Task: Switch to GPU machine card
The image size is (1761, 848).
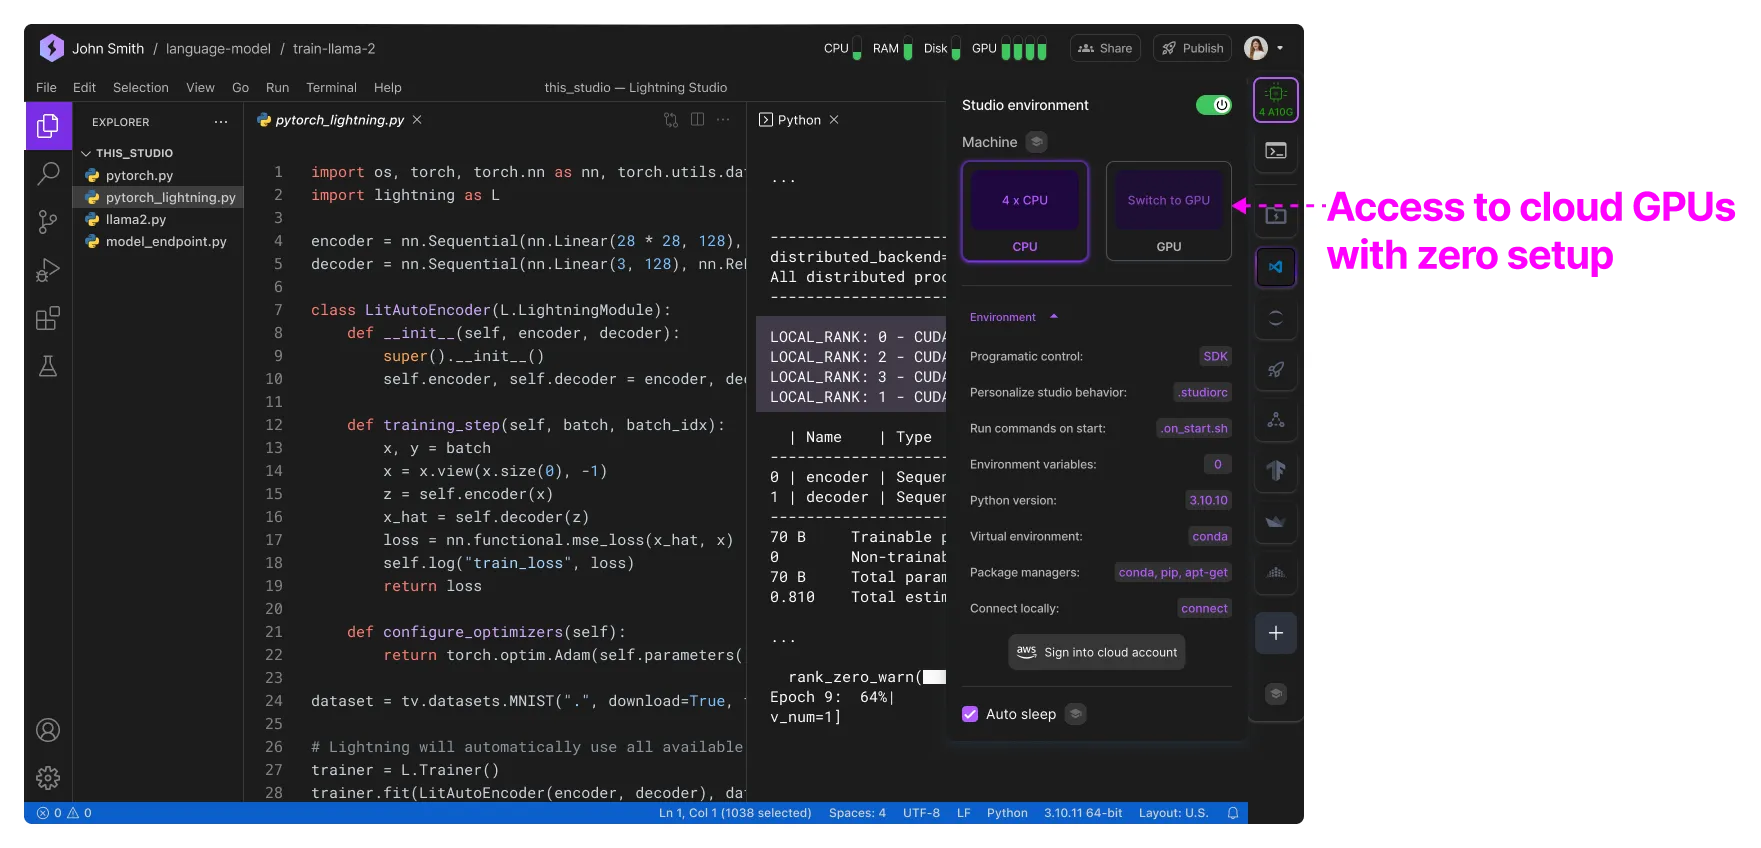Action: [x=1169, y=212]
